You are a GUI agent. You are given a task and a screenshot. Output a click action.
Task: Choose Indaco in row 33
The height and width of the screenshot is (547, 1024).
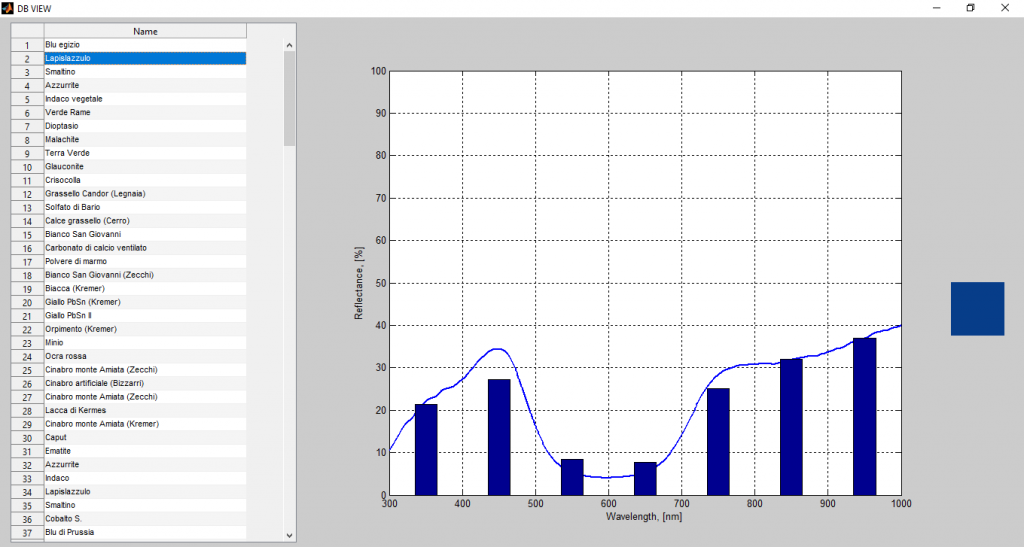[145, 478]
